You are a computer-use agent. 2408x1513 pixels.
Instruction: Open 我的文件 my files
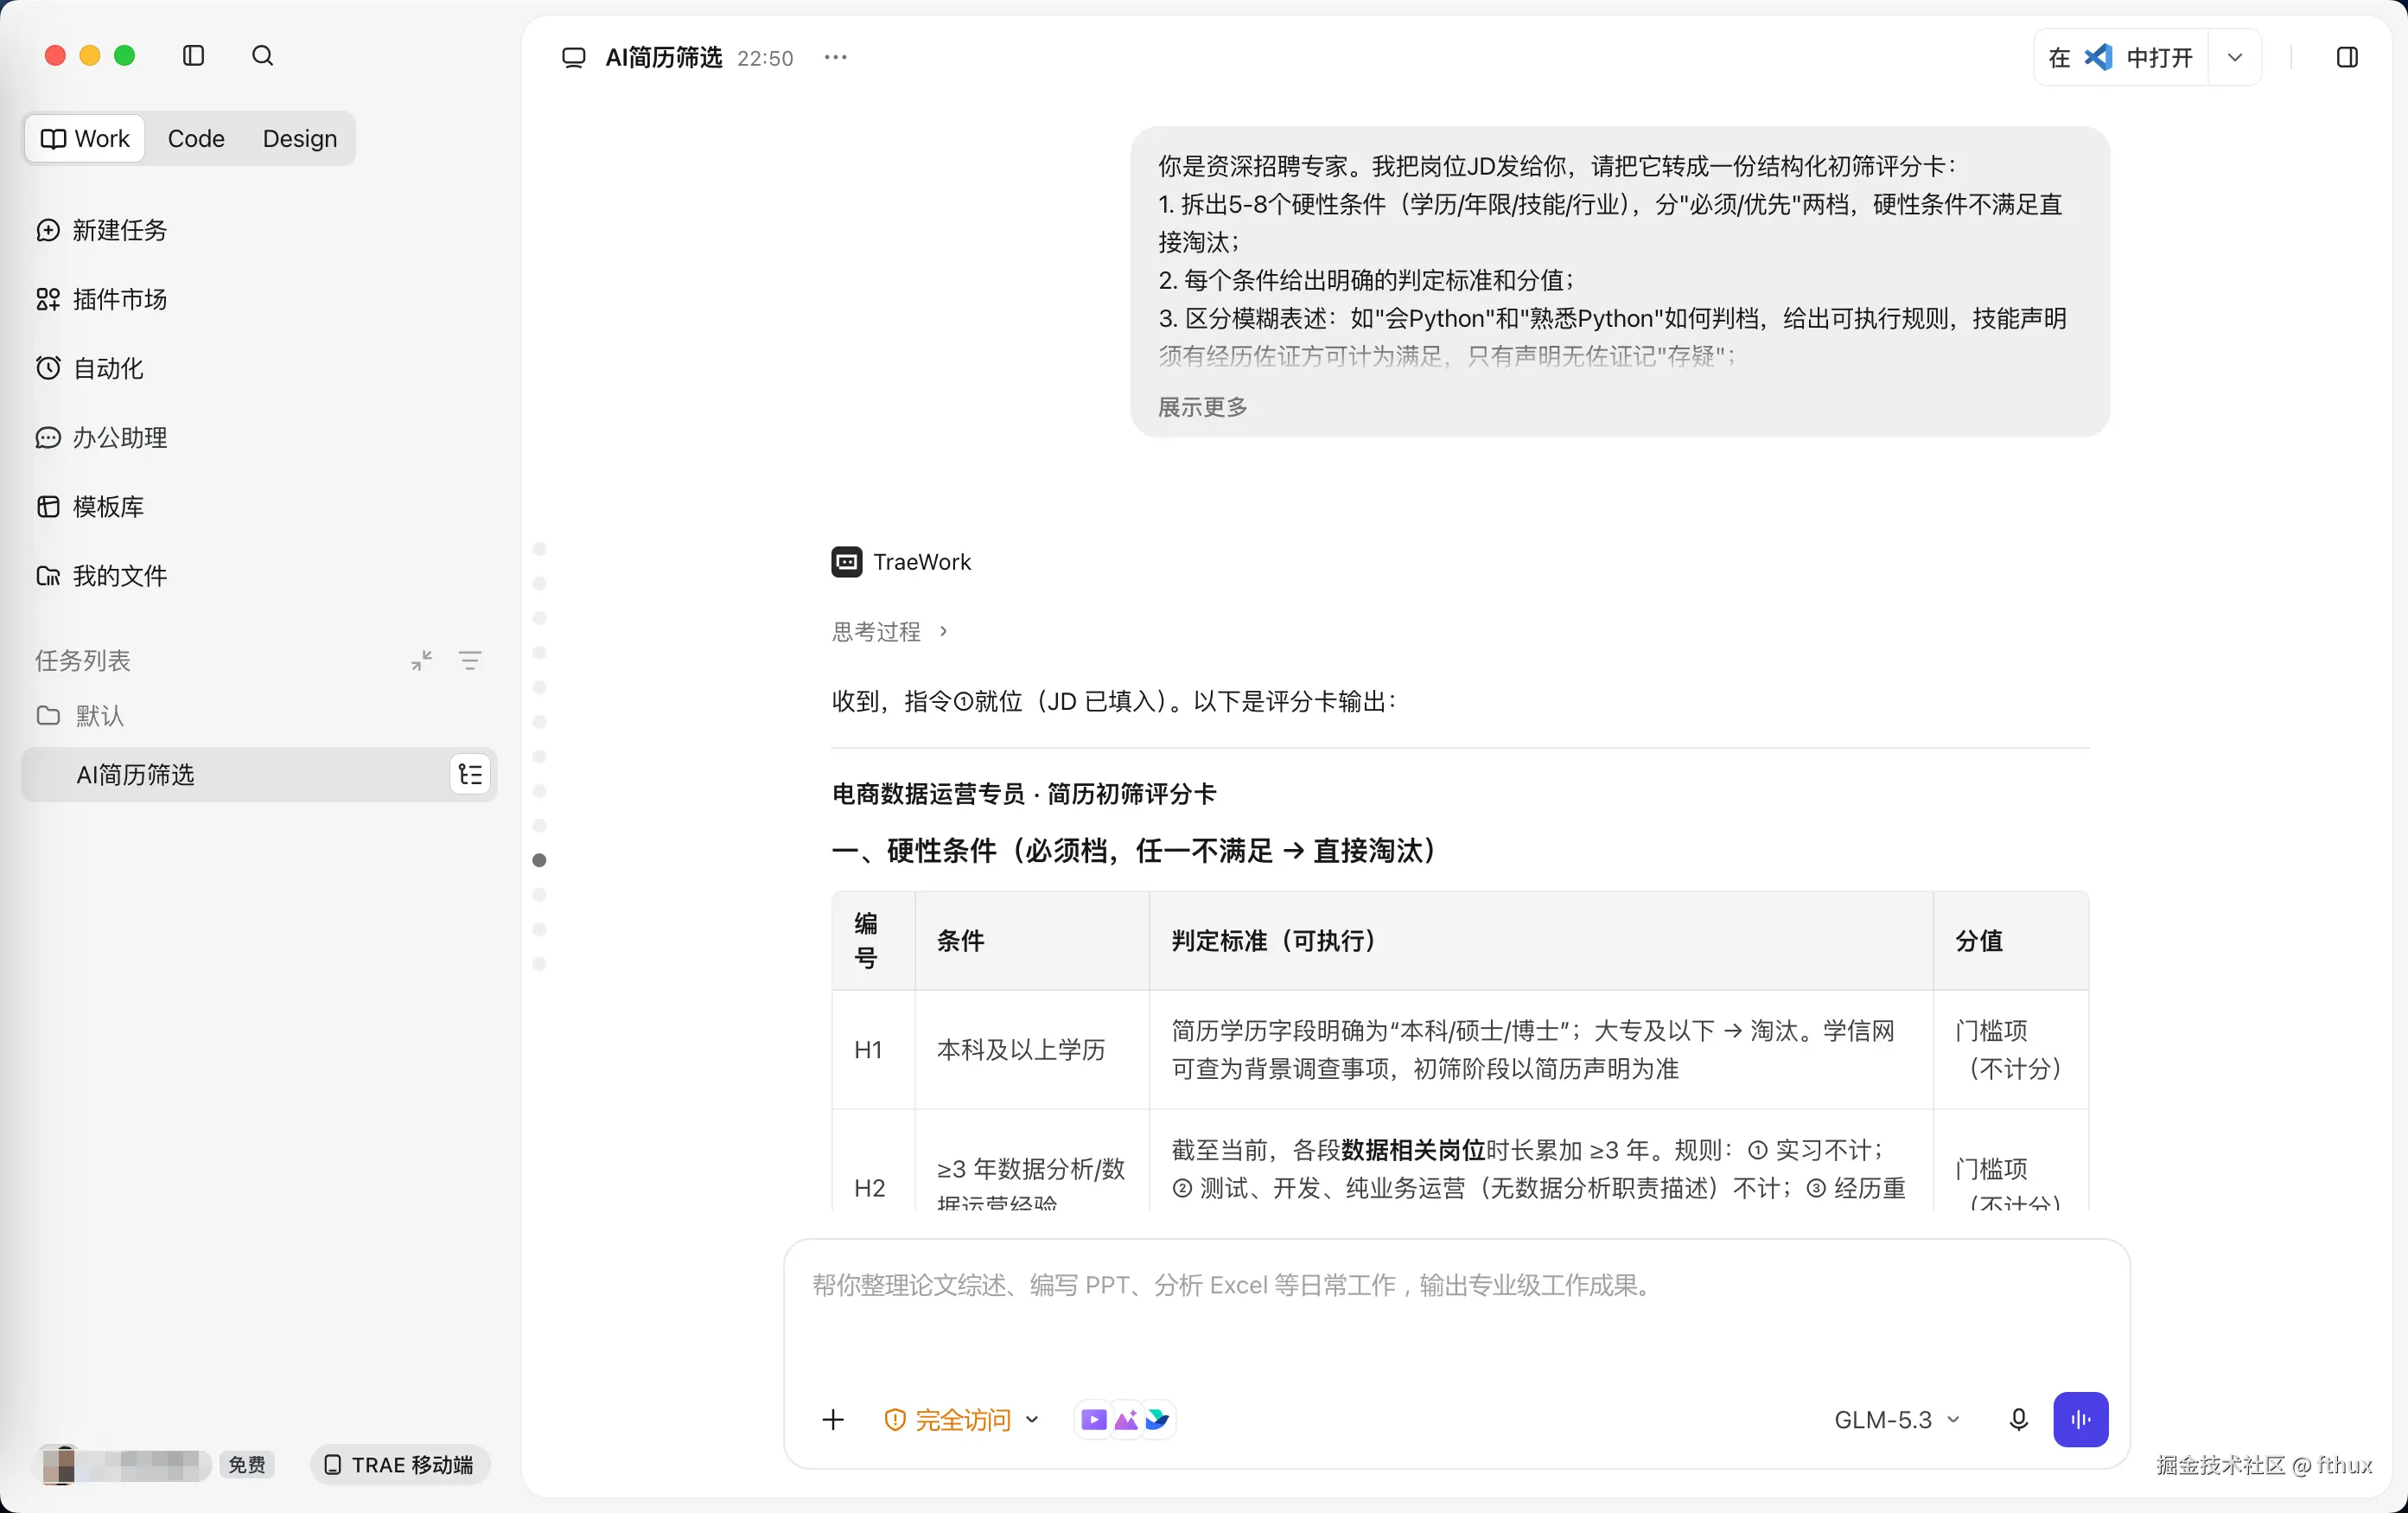102,575
